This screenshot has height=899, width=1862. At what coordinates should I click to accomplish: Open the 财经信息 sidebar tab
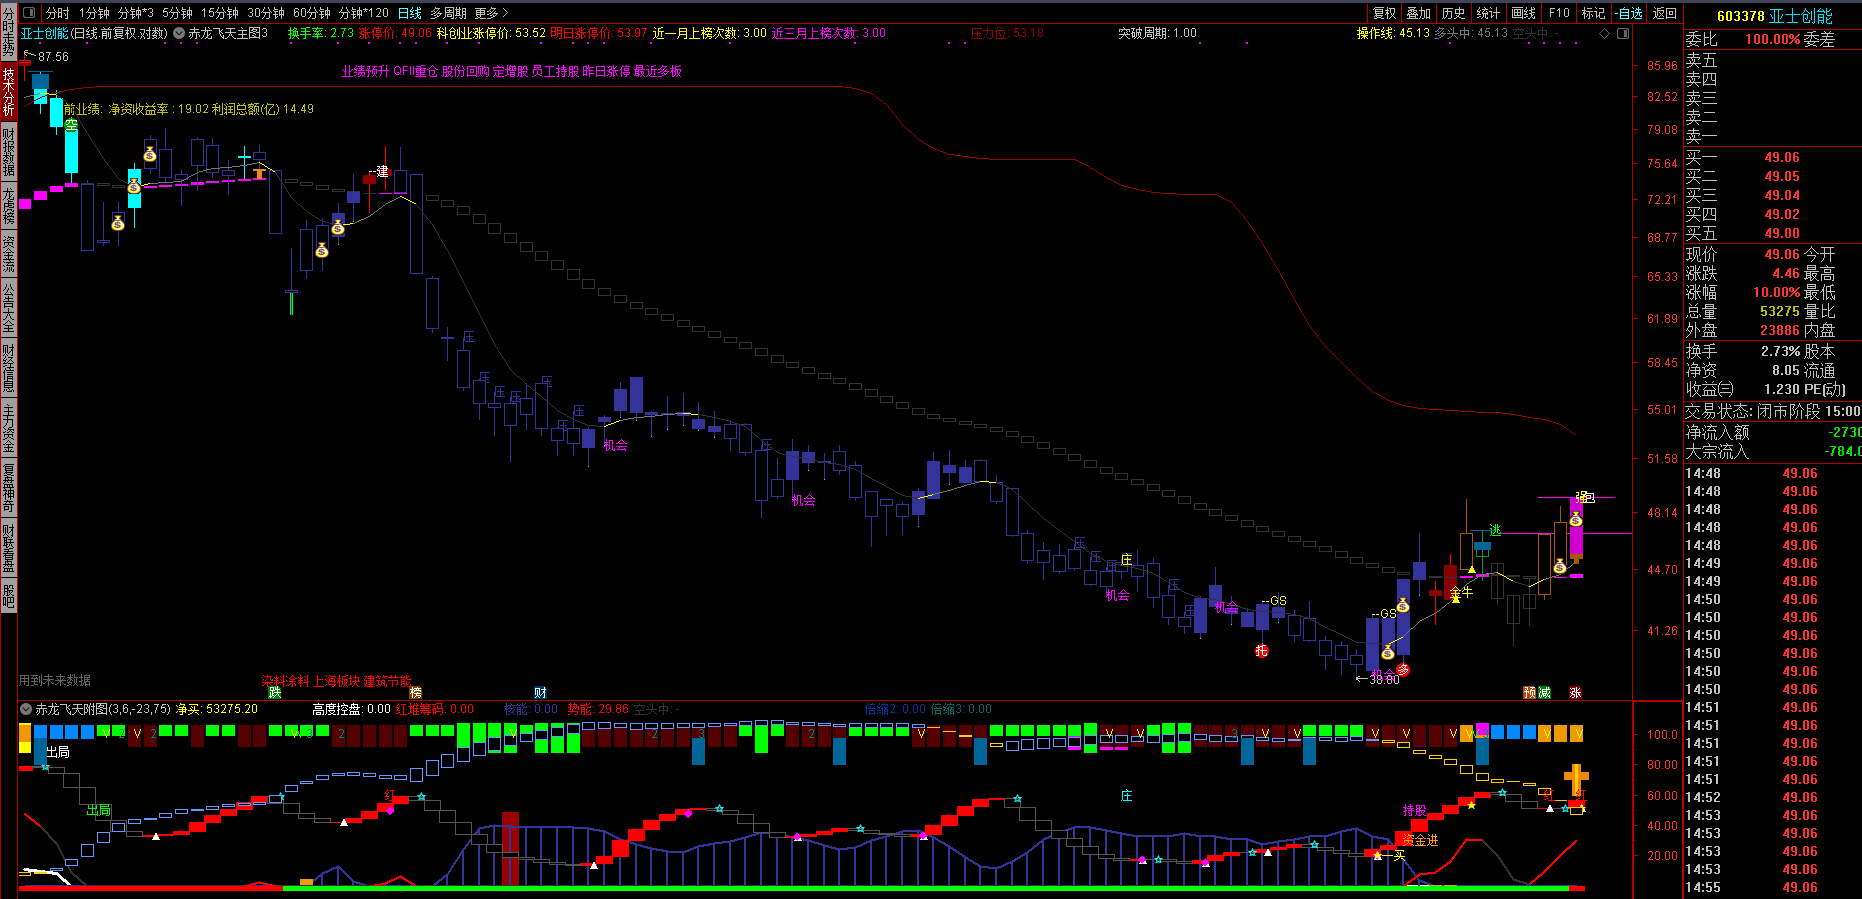tap(8, 368)
